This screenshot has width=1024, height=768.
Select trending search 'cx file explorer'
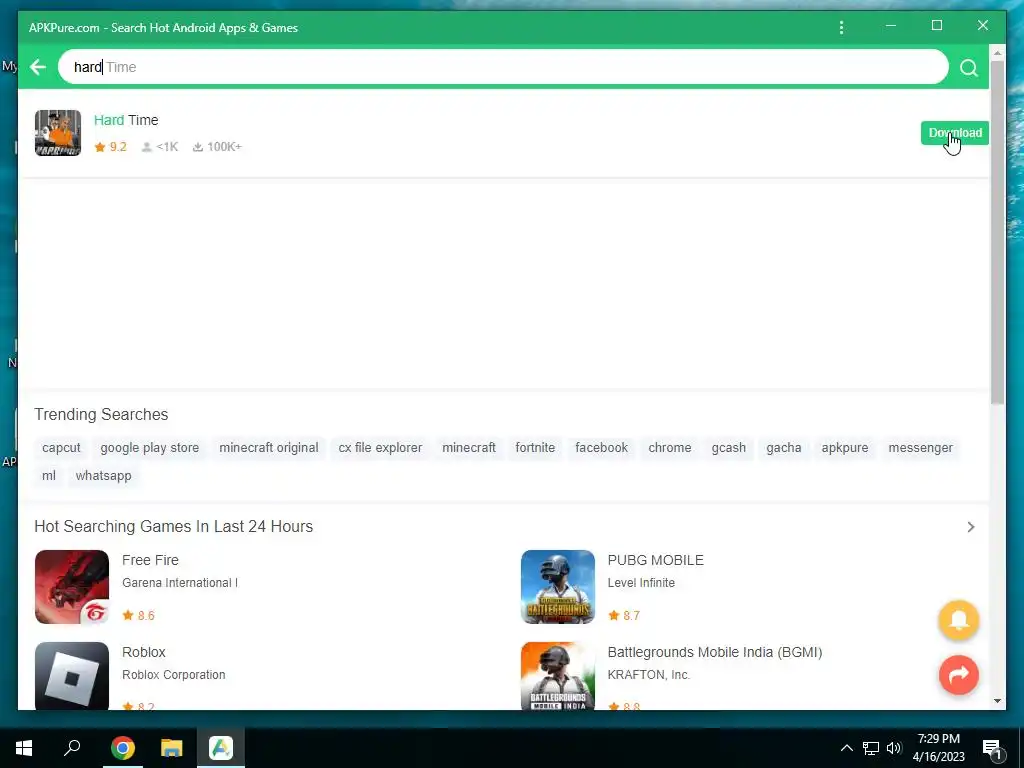[x=380, y=448]
